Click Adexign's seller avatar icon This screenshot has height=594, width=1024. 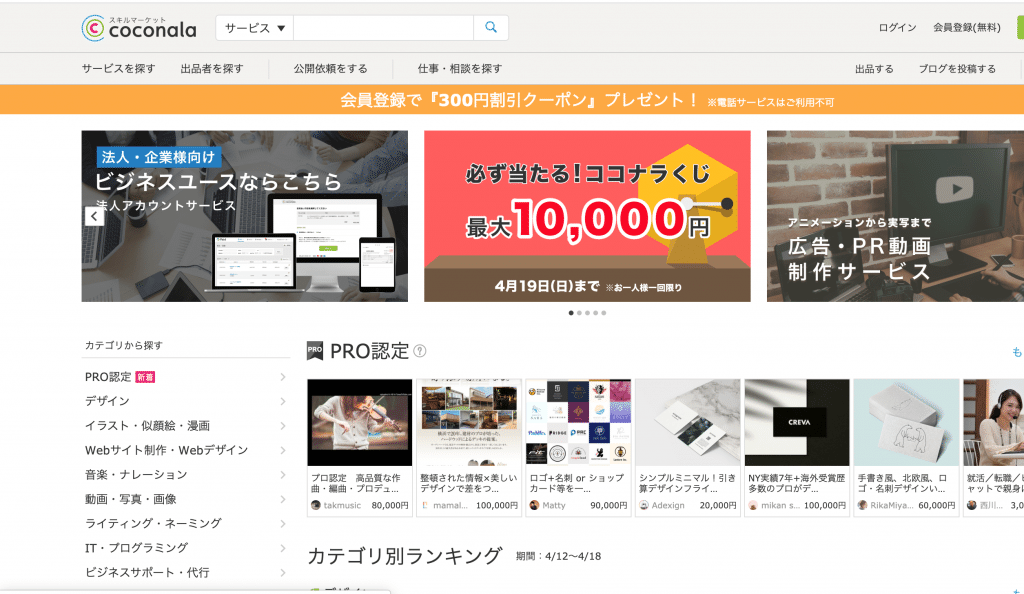pyautogui.click(x=645, y=506)
